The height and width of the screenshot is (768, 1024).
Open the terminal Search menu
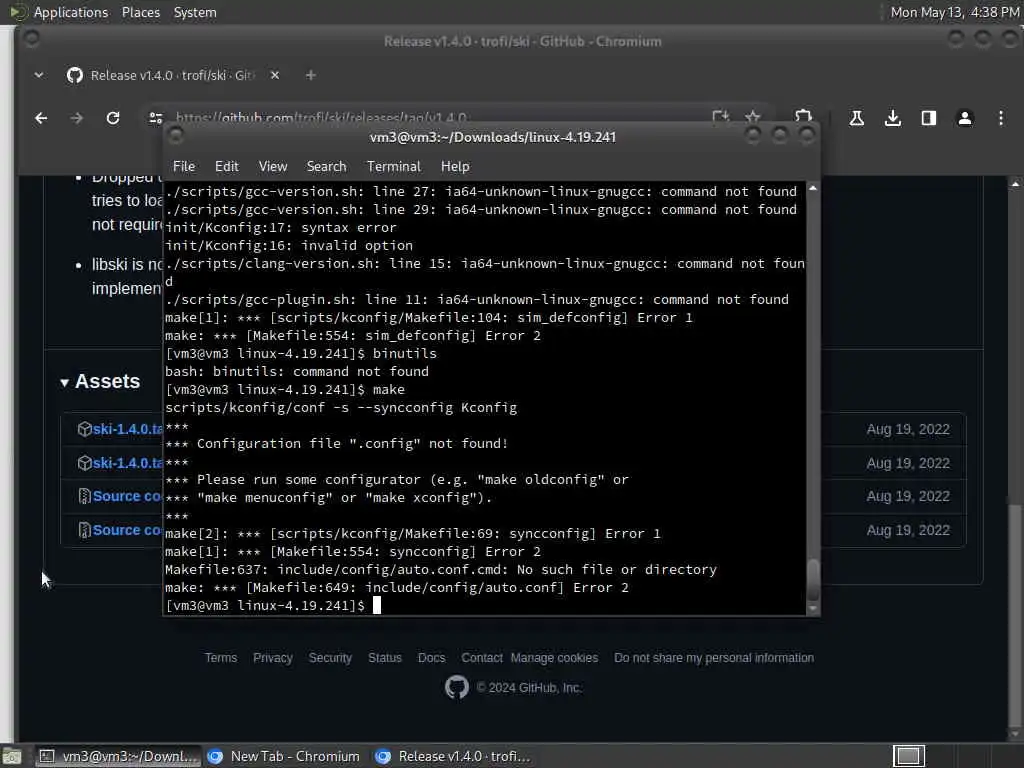point(327,167)
